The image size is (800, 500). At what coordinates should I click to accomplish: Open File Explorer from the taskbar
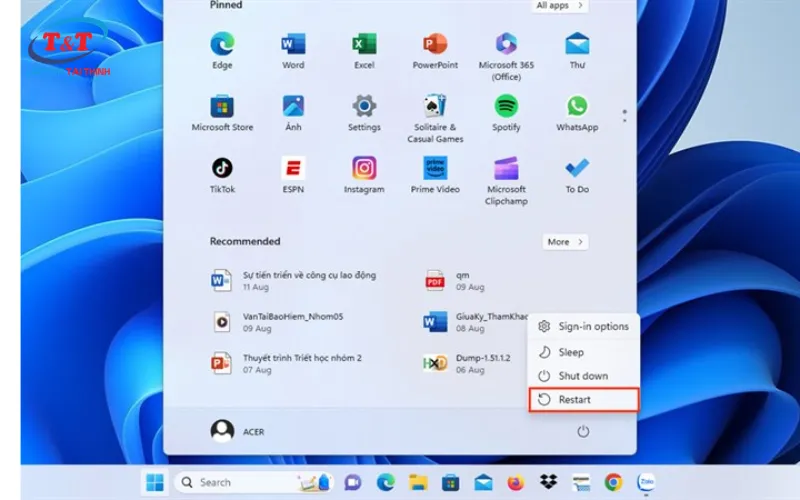418,482
